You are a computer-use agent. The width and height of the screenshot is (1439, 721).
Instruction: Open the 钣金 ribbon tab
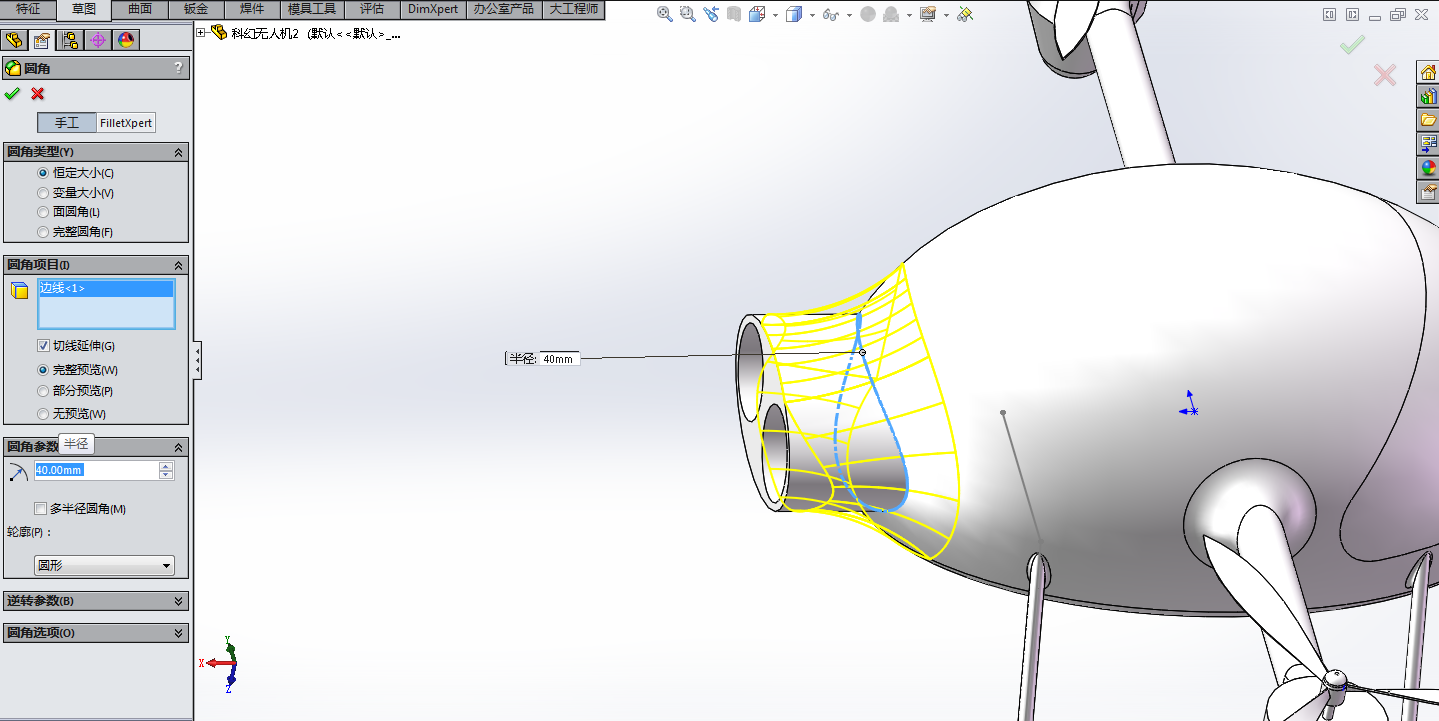(x=196, y=9)
